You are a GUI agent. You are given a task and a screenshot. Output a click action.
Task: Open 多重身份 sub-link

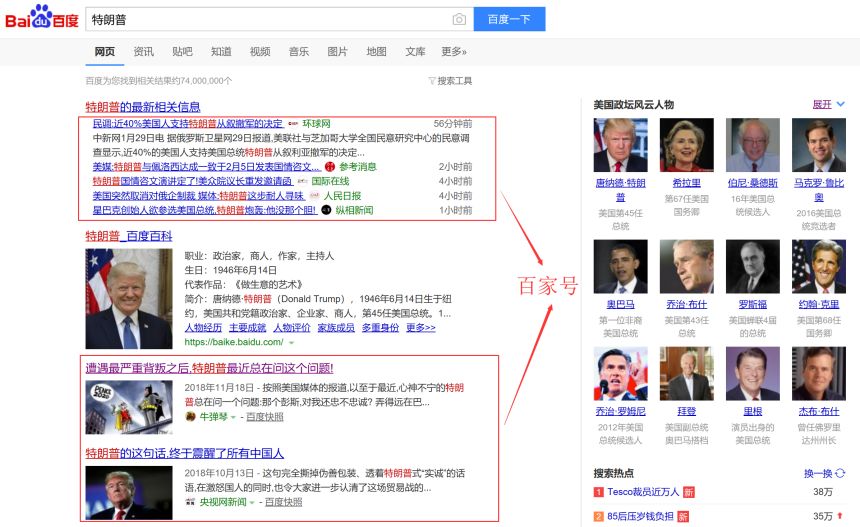point(380,327)
